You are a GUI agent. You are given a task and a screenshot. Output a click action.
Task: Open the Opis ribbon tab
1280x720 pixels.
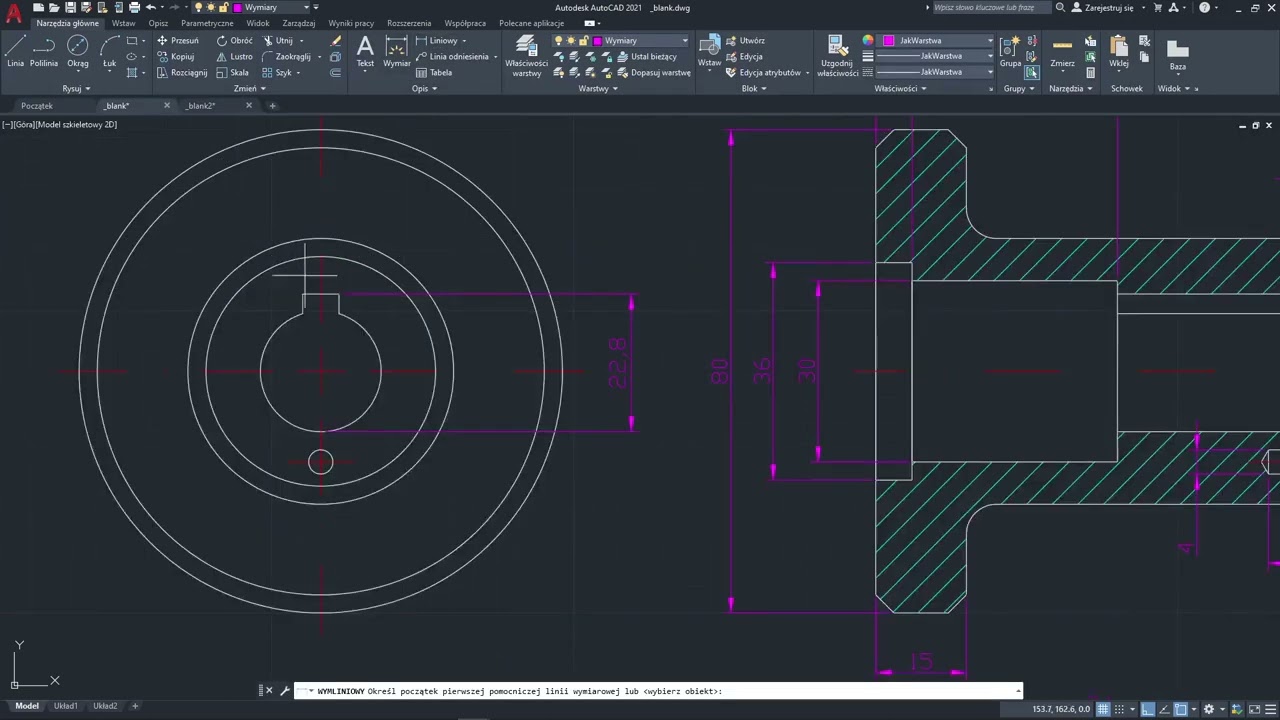coord(158,23)
